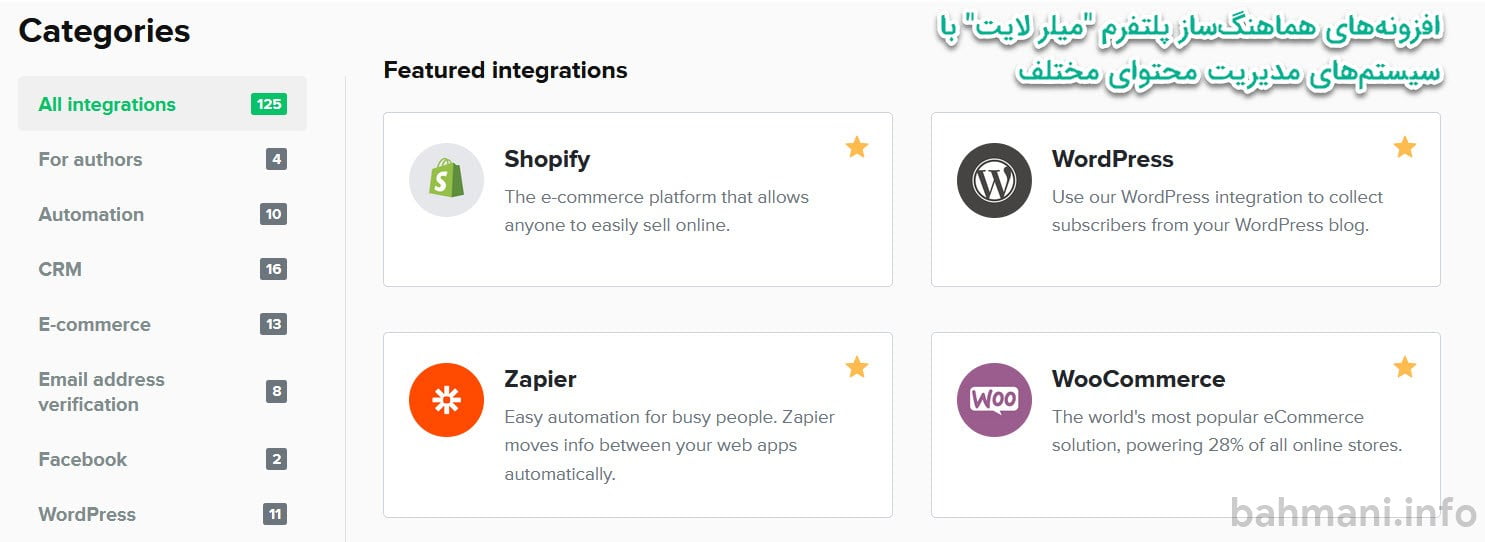Select the Facebook category
This screenshot has width=1485, height=542.
tap(82, 459)
